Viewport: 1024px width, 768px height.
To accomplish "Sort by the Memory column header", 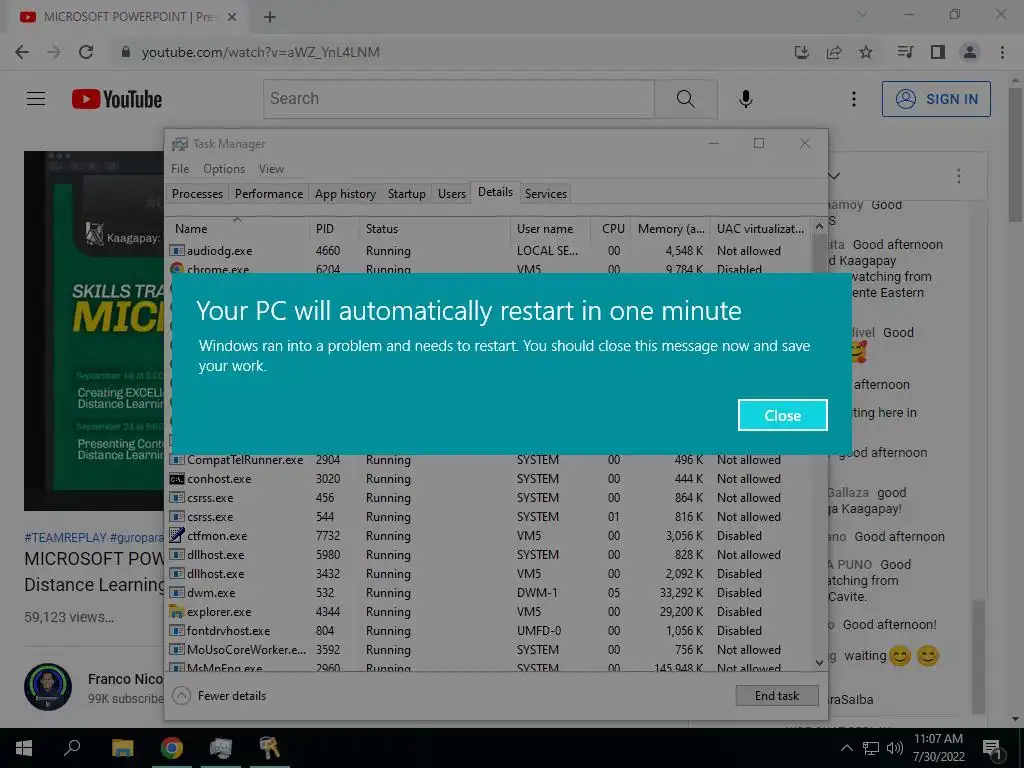I will [x=670, y=229].
